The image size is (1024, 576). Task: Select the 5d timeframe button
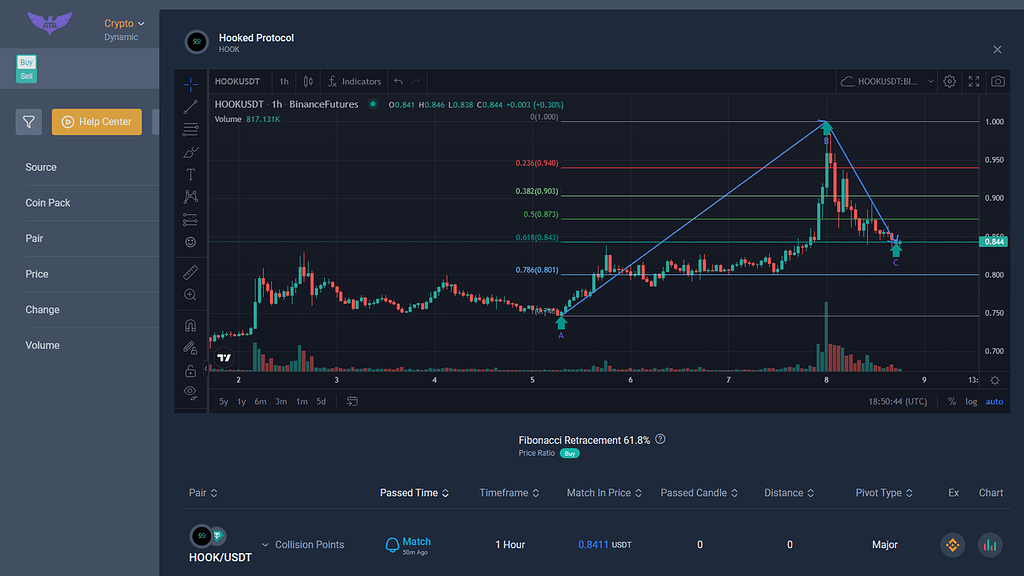tap(321, 400)
